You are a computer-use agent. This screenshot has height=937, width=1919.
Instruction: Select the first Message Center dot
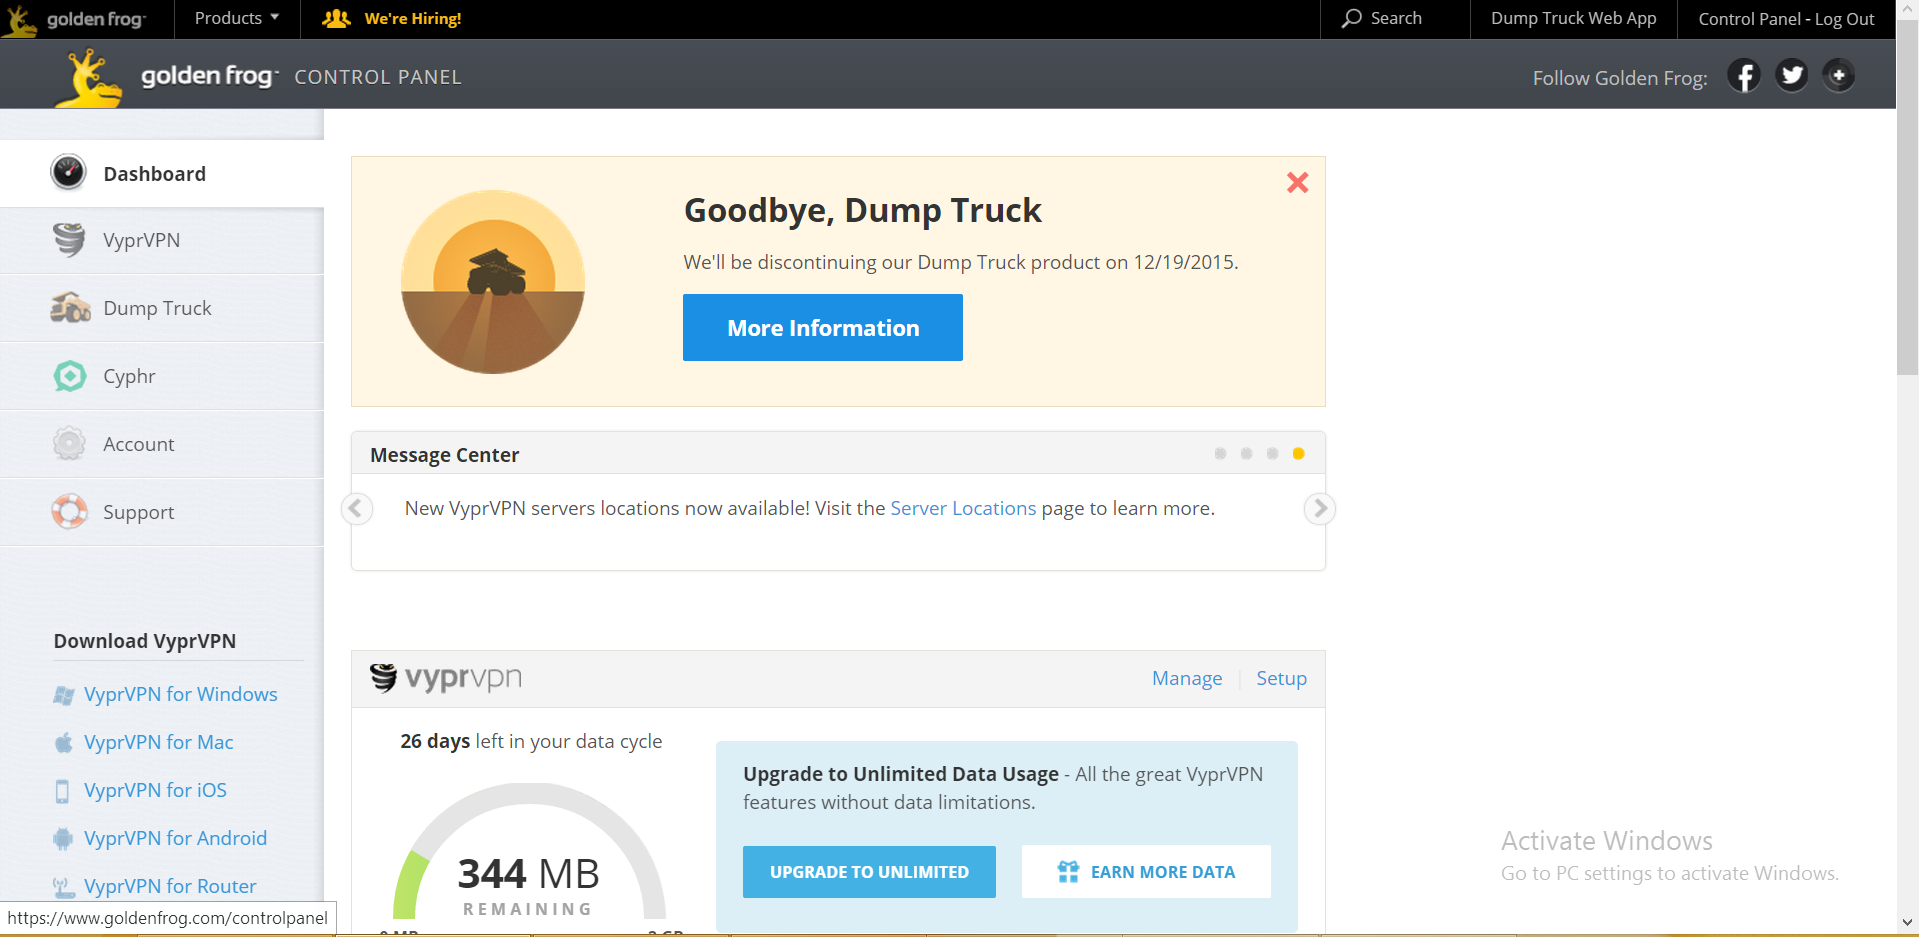coord(1220,453)
